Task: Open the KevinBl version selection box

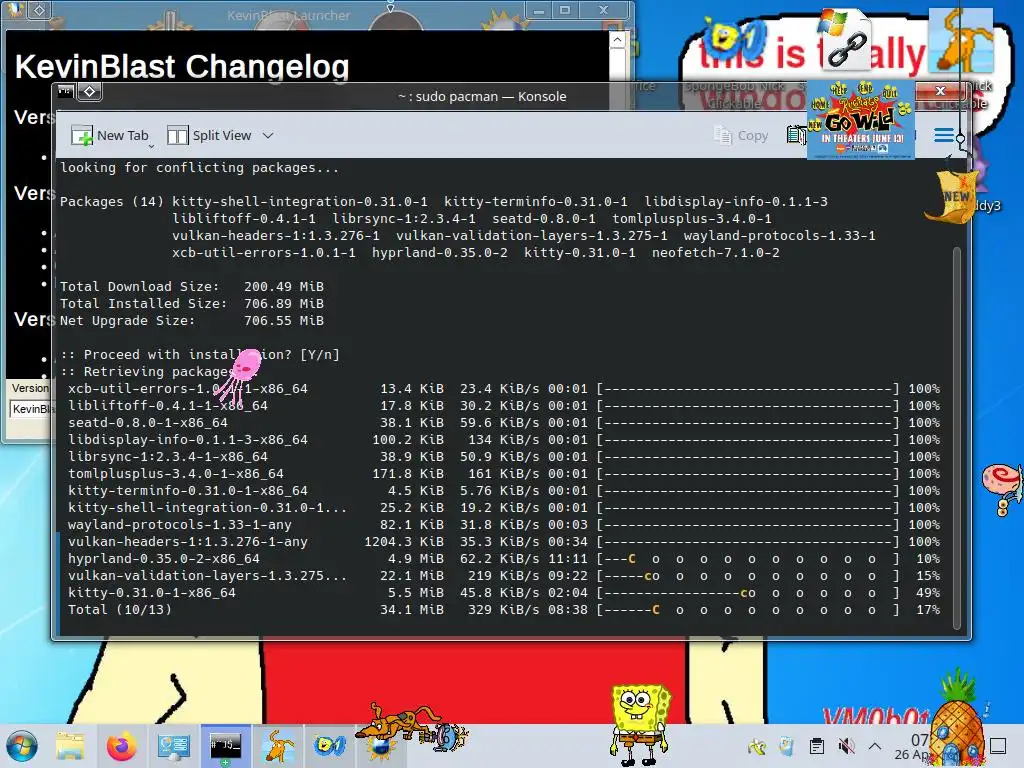Action: click(31, 409)
